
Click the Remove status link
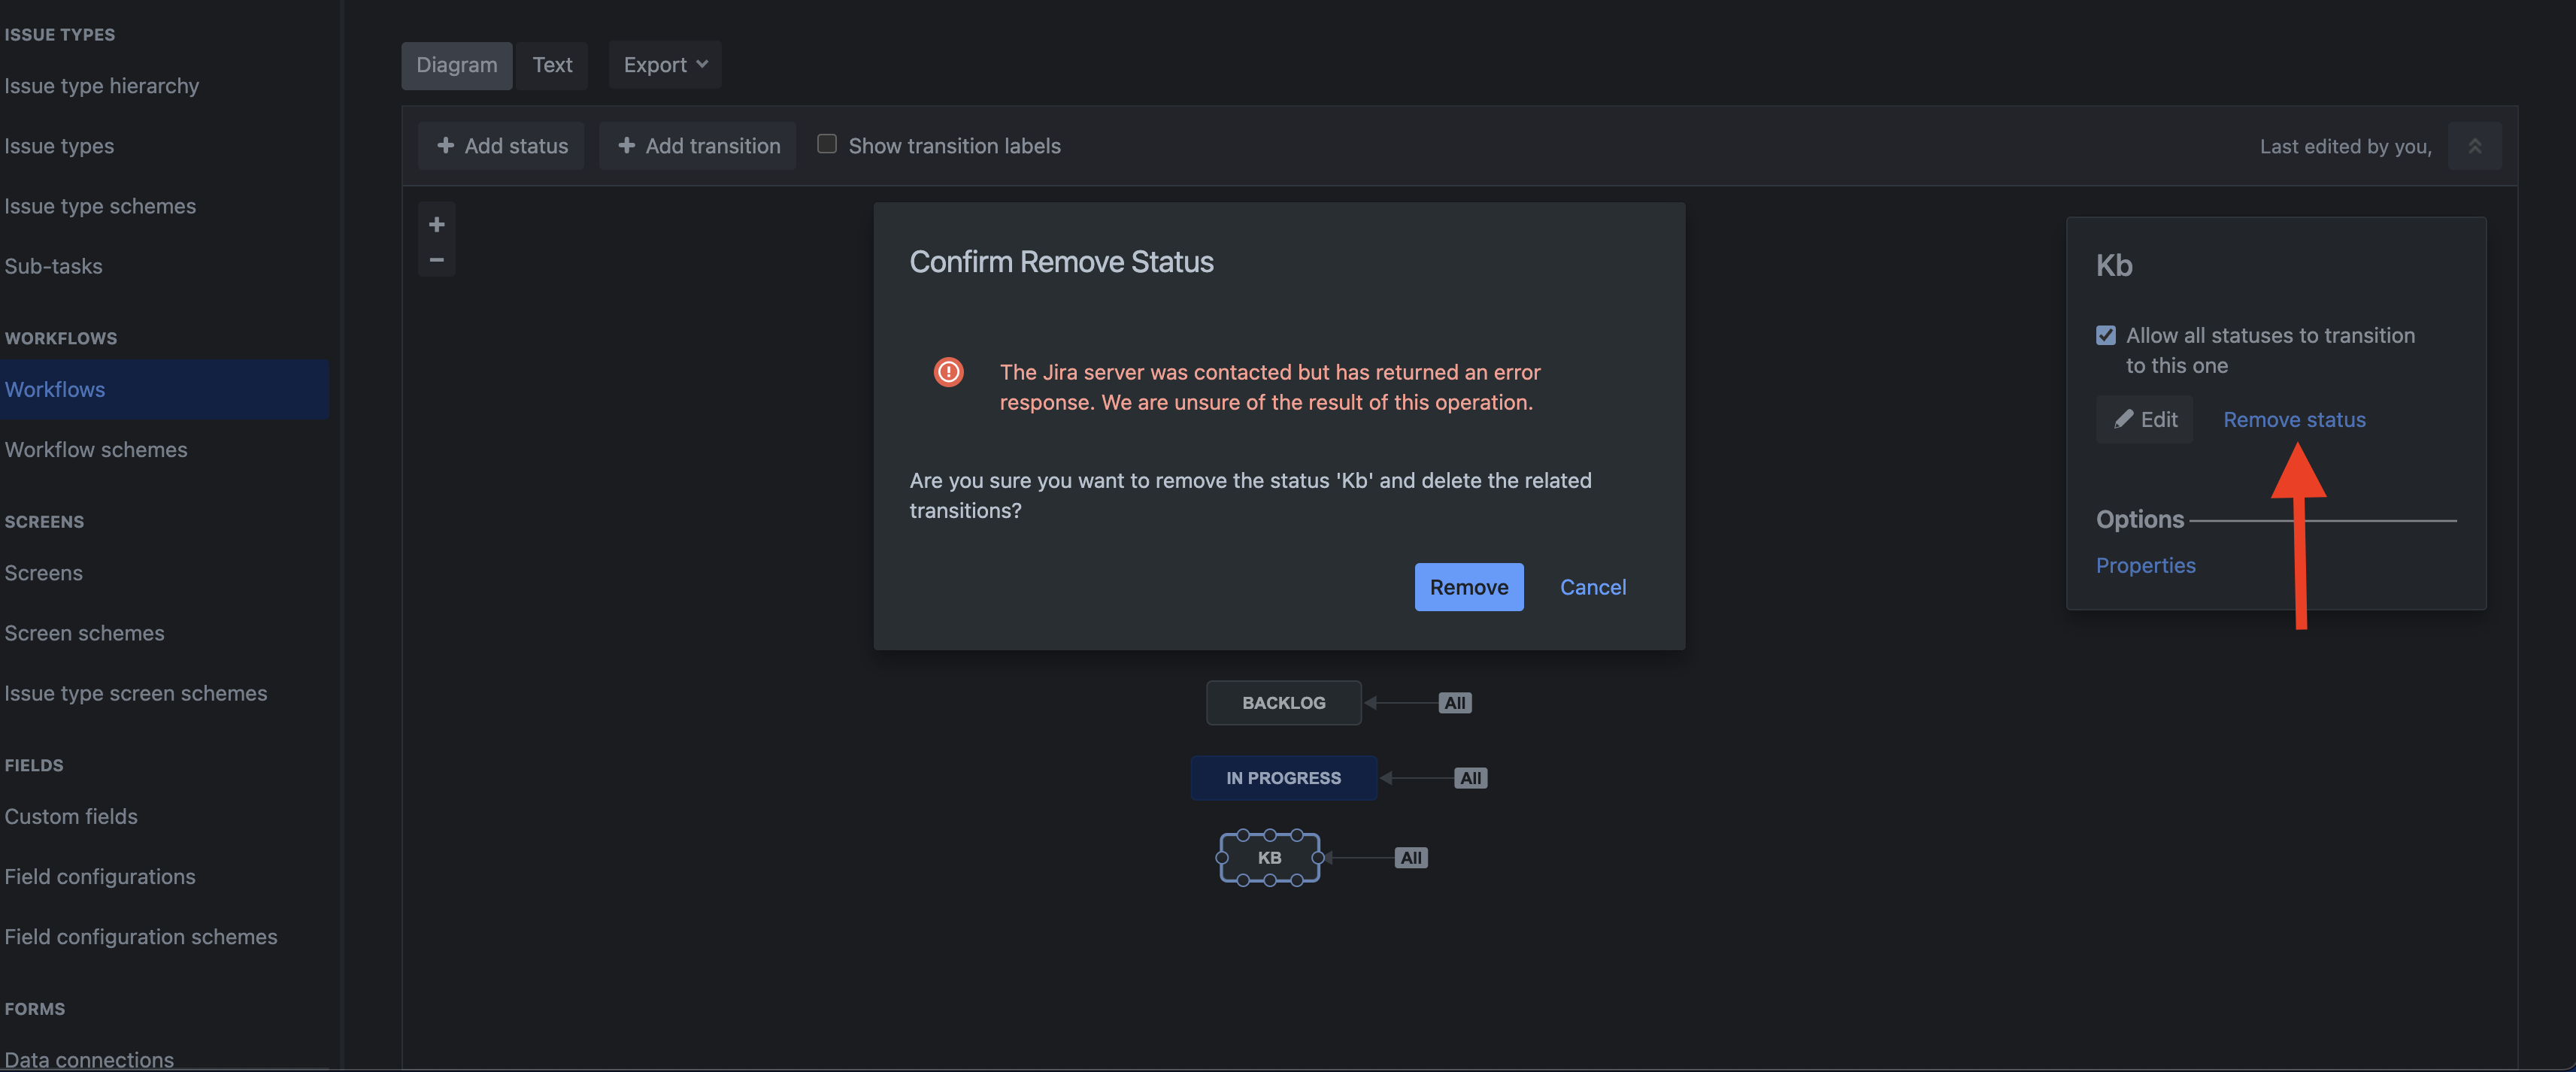point(2294,420)
